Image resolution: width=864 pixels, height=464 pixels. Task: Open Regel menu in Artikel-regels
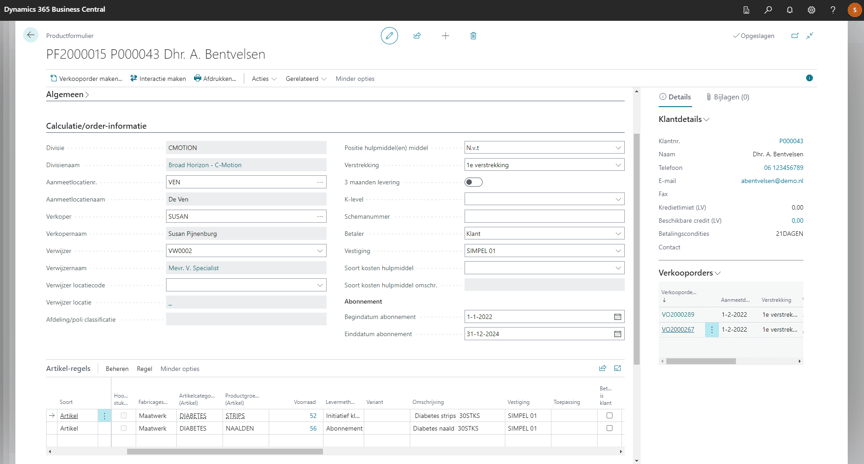(x=144, y=369)
